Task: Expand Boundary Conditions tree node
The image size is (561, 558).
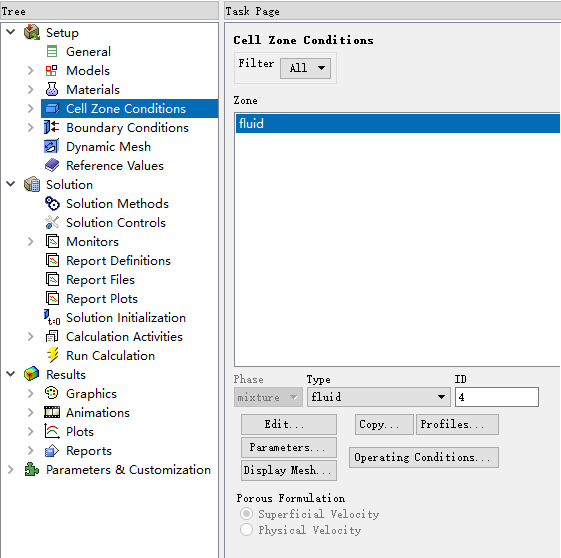Action: click(x=31, y=127)
